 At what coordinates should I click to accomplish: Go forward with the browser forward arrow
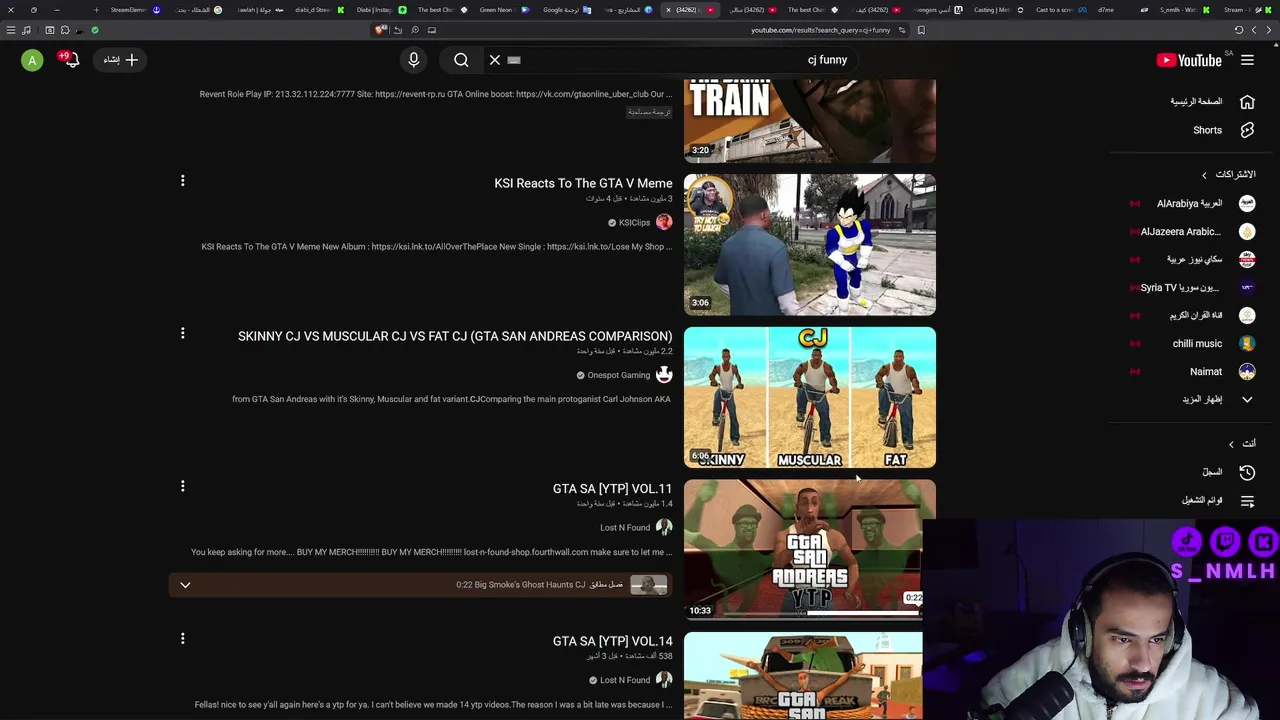click(1254, 30)
